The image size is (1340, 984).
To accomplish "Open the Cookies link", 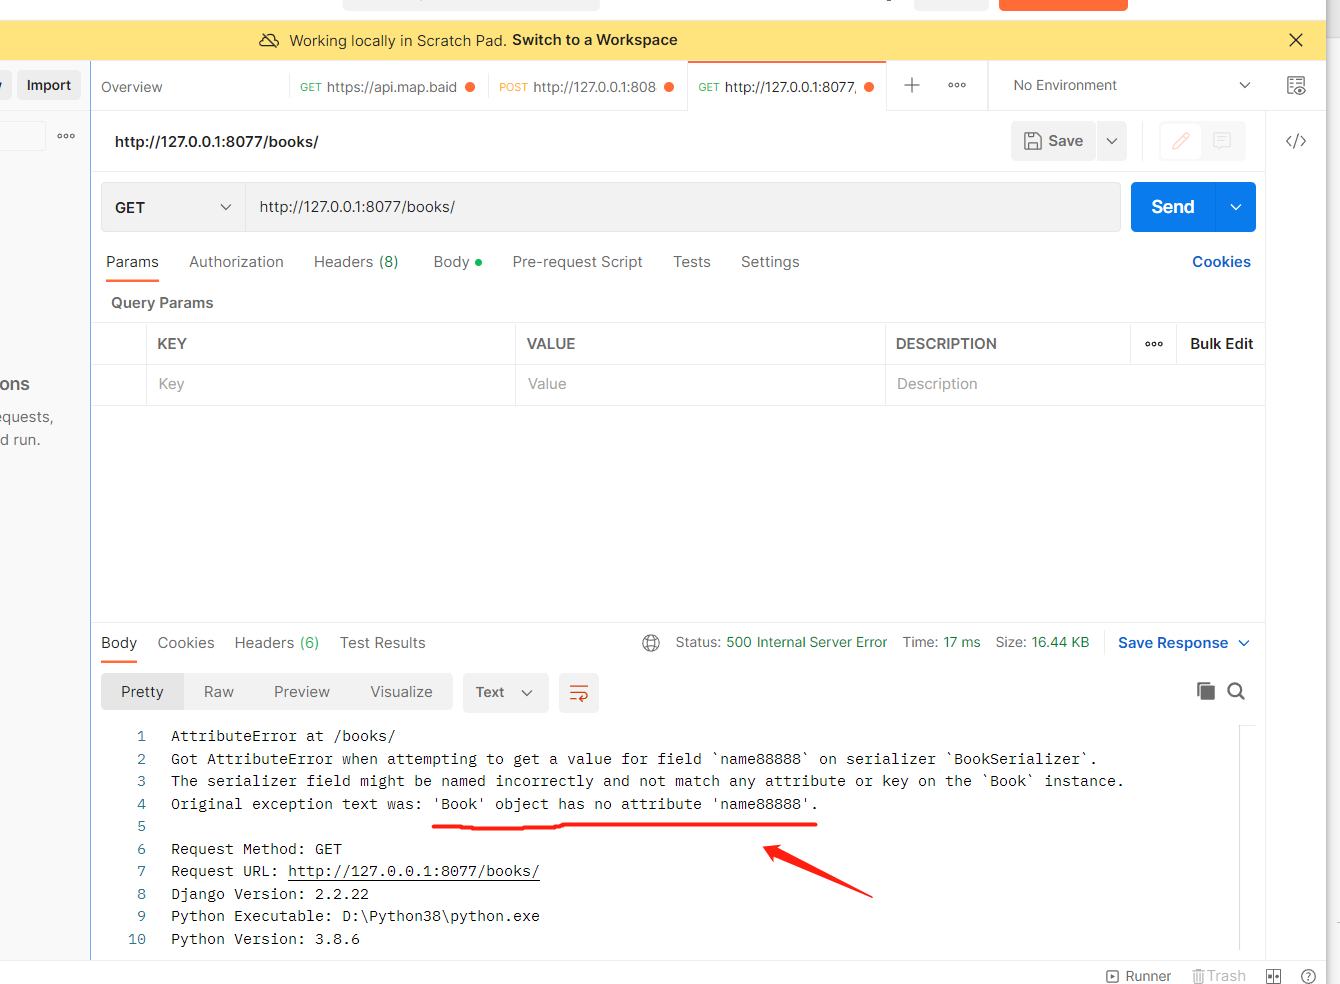I will point(1221,262).
